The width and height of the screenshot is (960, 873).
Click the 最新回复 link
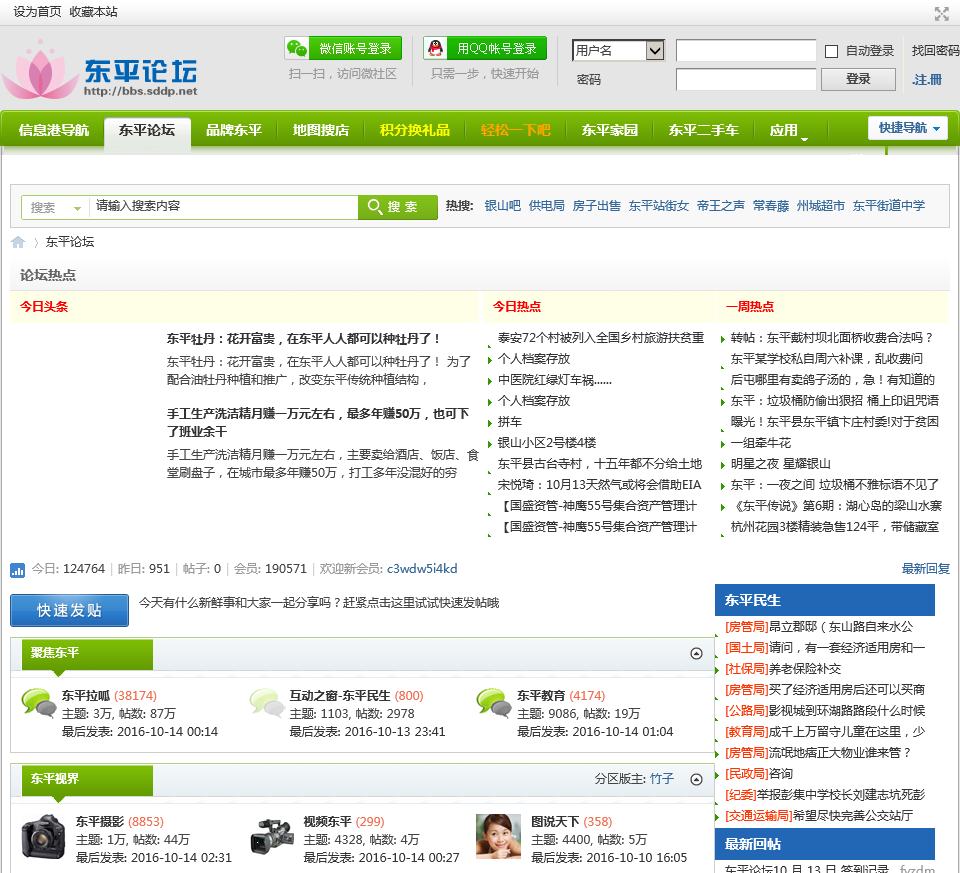coord(926,569)
